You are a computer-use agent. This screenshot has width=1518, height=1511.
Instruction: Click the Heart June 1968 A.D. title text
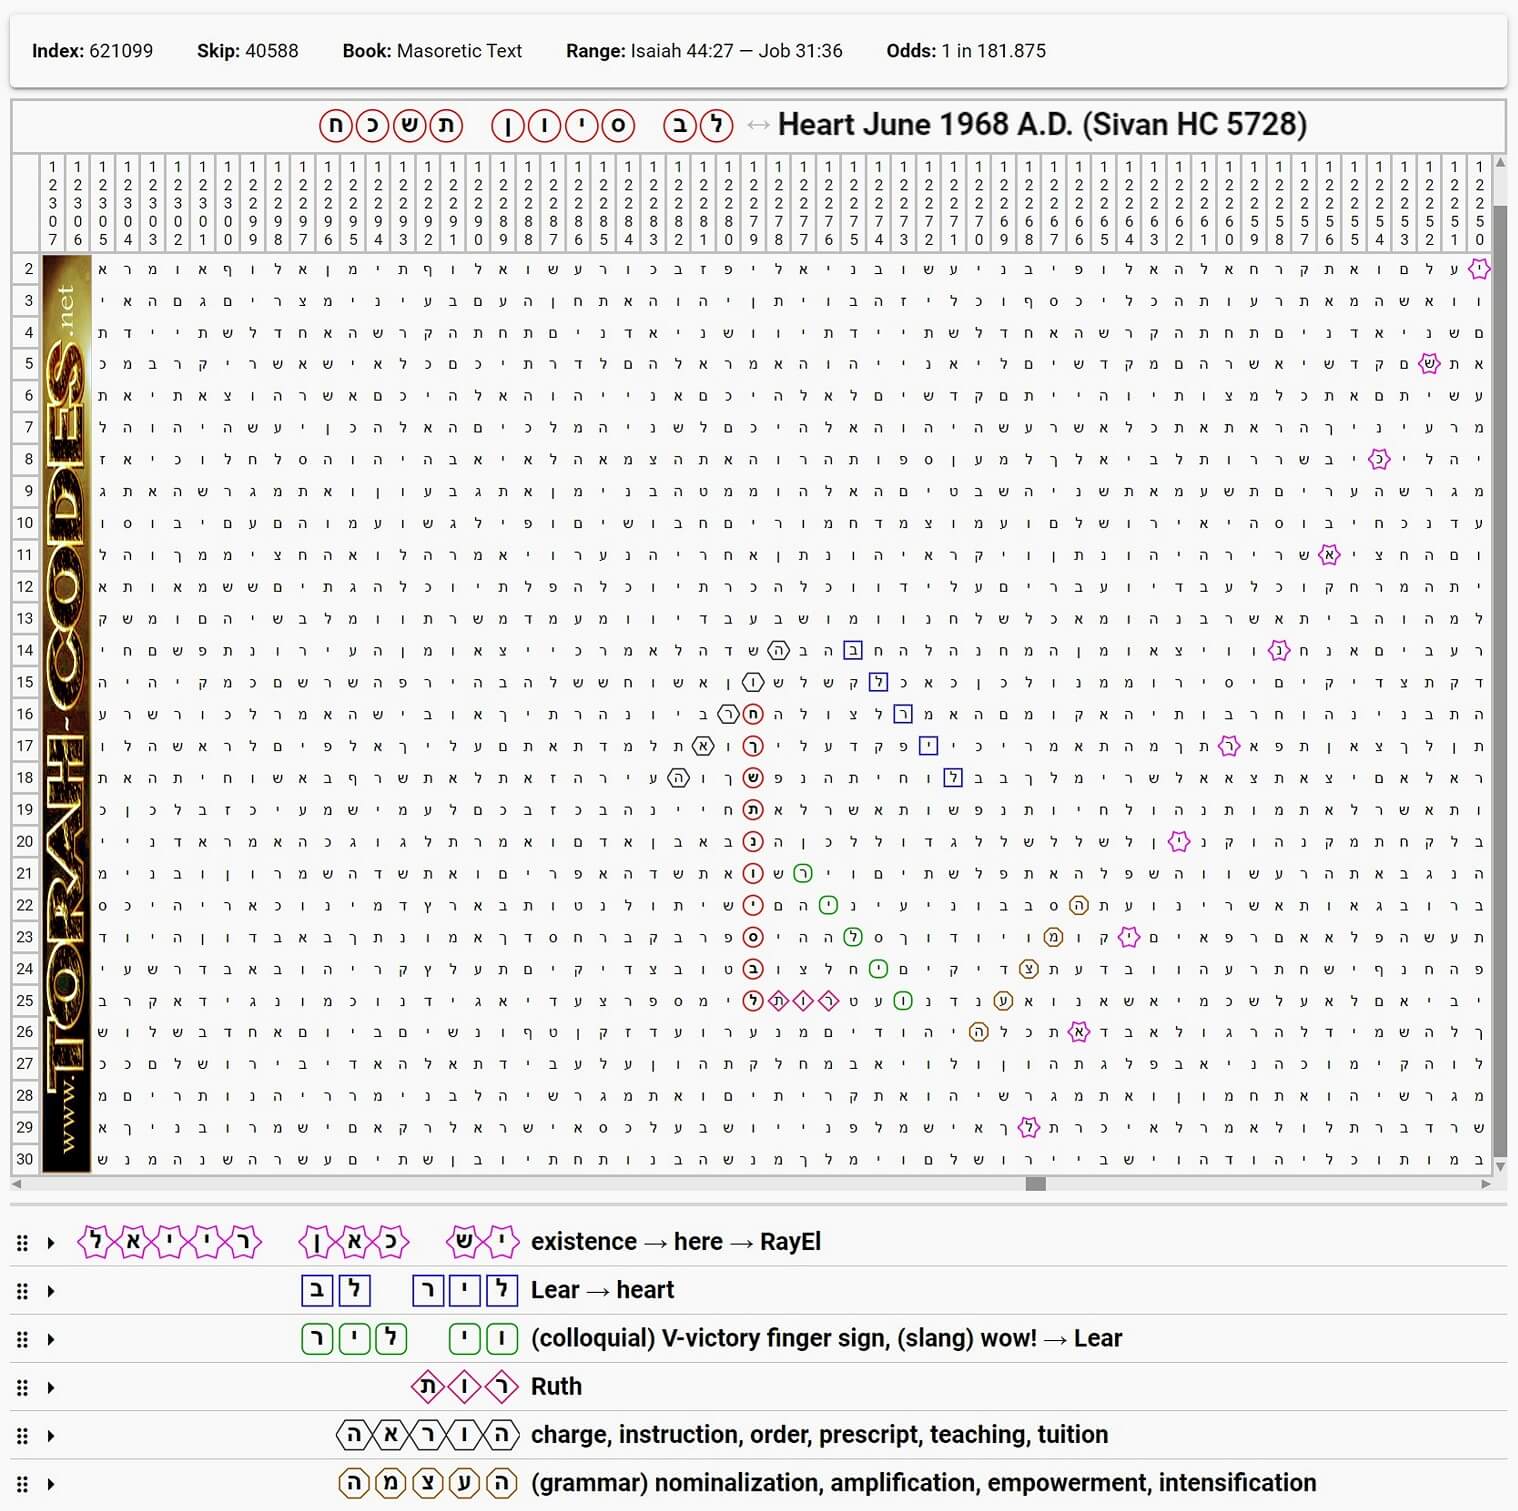tap(1042, 125)
